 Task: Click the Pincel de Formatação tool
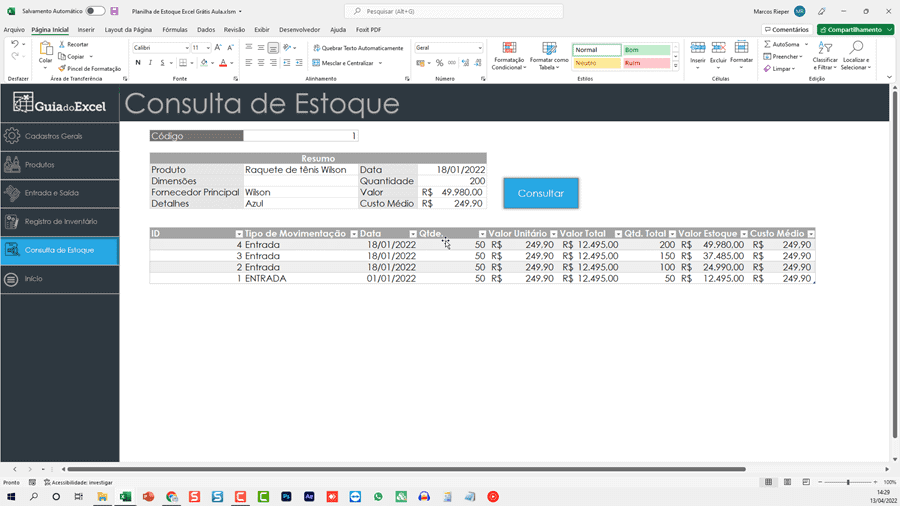[x=90, y=68]
